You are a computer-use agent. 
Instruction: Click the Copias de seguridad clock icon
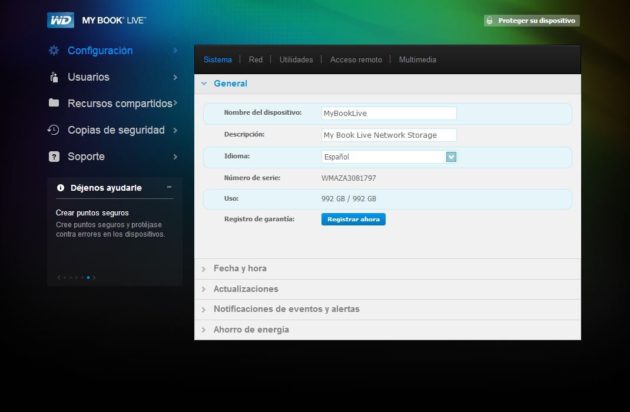[54, 130]
